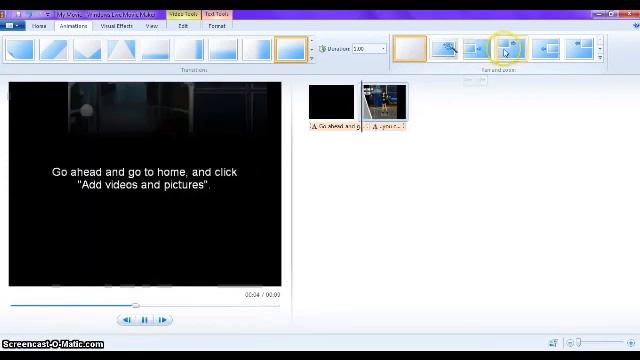Select the page-curl corner transition
Image resolution: width=640 pixels, height=360 pixels.
pyautogui.click(x=20, y=49)
